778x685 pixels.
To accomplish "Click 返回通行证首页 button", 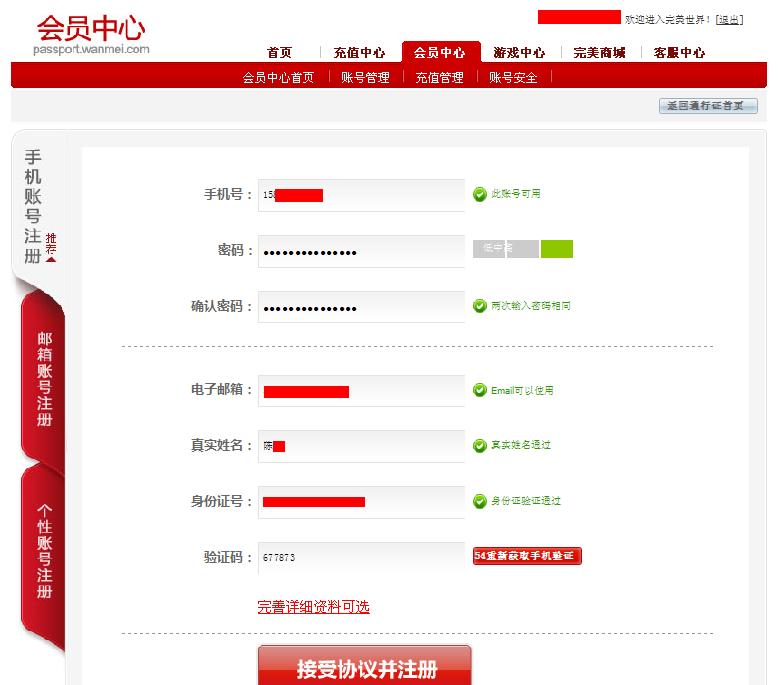I will [x=708, y=106].
